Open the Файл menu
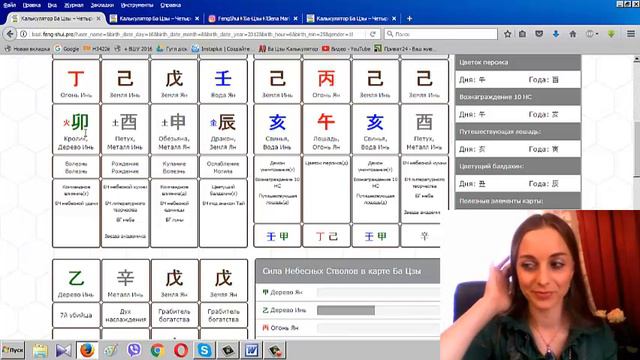Image resolution: width=640 pixels, height=360 pixels. click(x=9, y=5)
